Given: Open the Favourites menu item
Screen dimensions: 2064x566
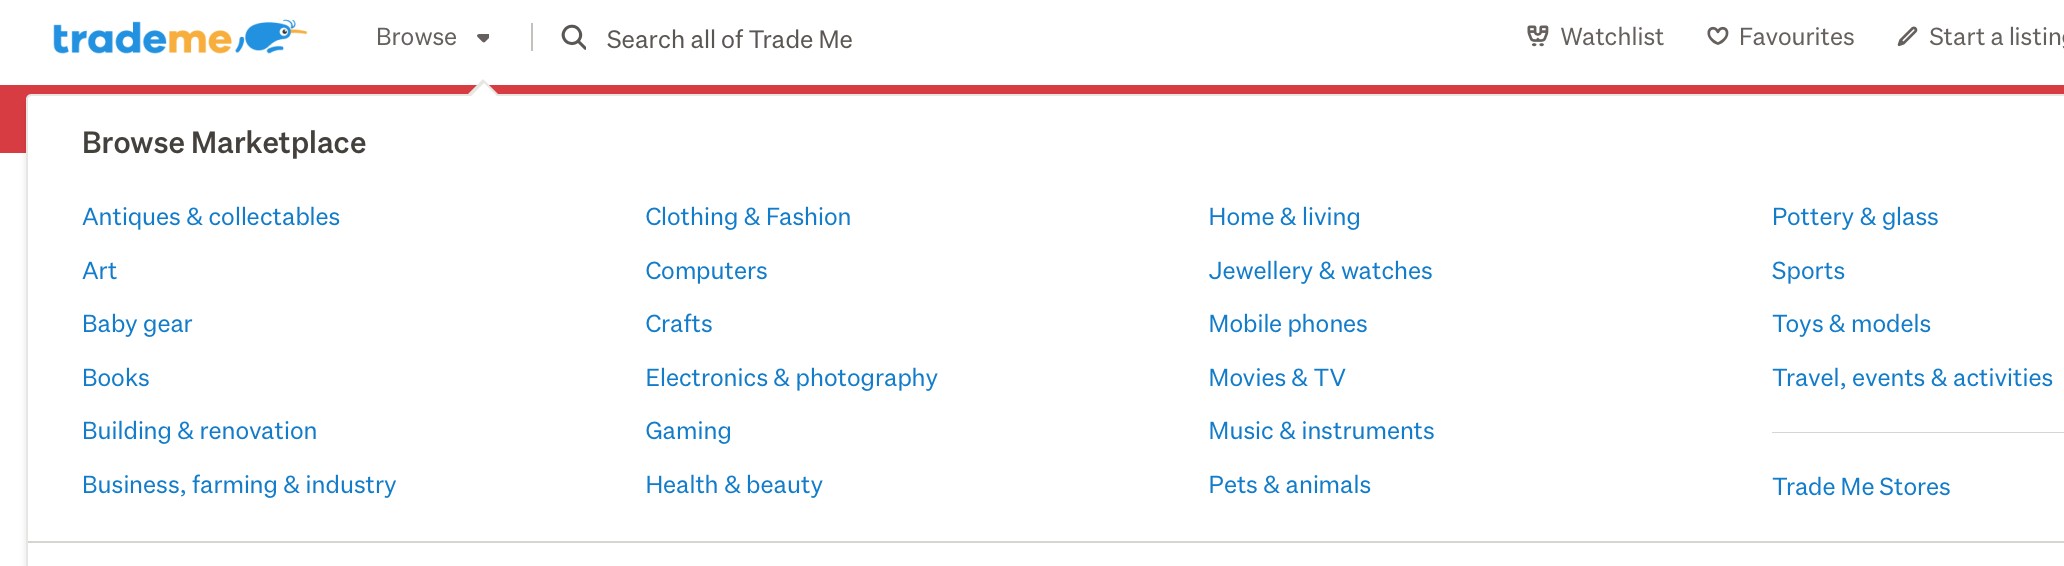Looking at the screenshot, I should (1796, 37).
